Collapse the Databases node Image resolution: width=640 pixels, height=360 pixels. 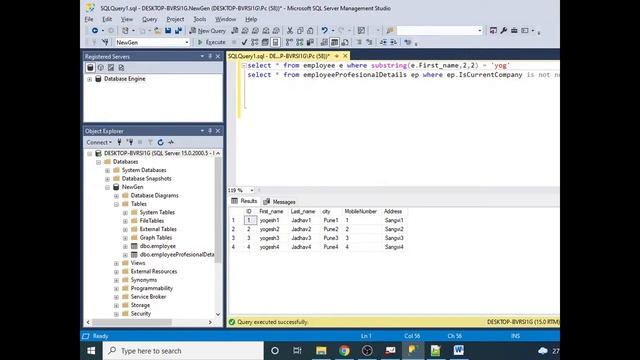click(x=98, y=162)
